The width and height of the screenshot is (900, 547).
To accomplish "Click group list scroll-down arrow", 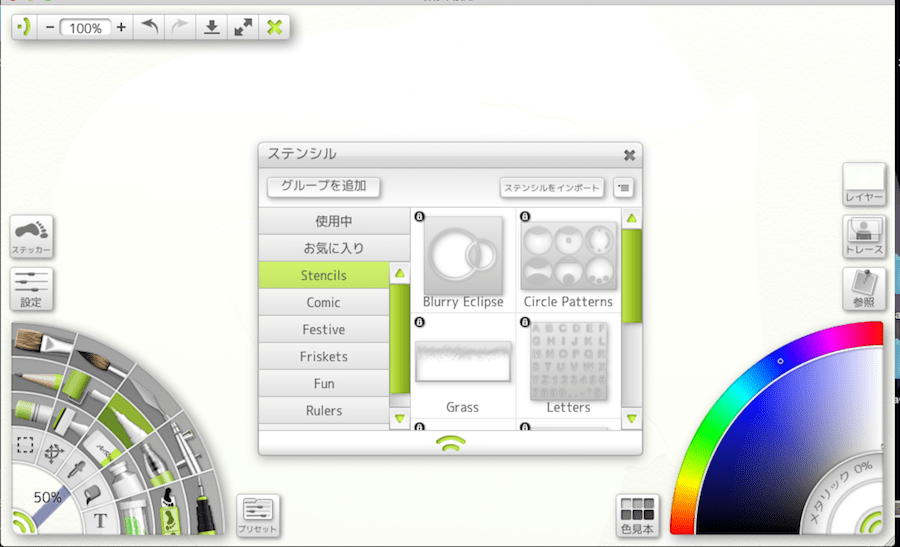I will 399,418.
